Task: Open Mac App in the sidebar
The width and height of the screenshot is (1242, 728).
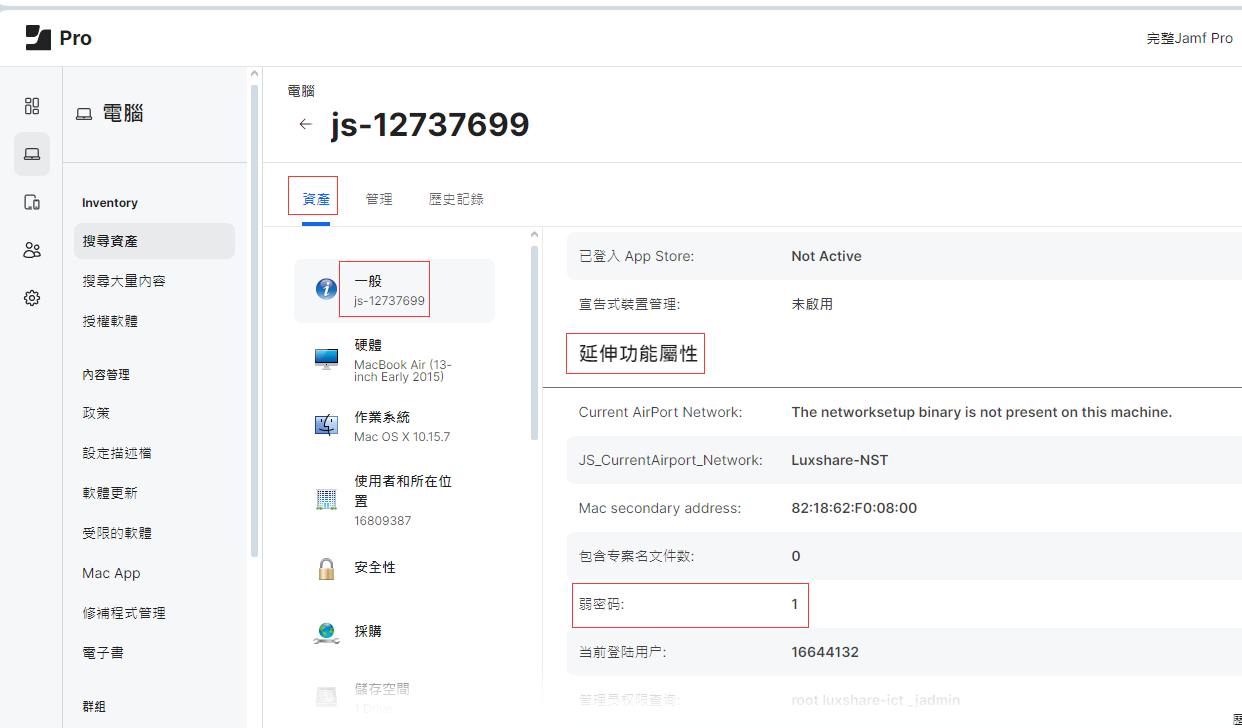Action: pos(111,573)
